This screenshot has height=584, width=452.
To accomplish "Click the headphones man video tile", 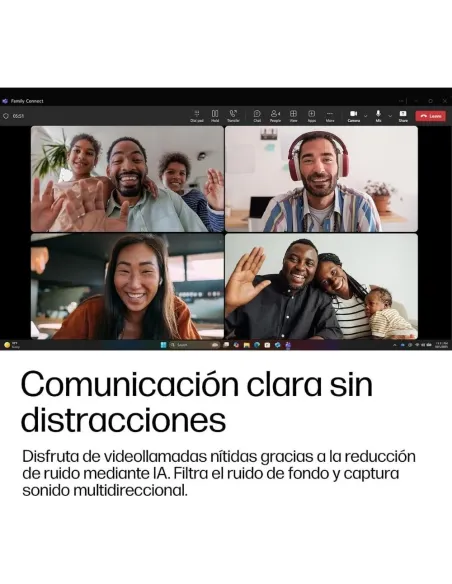I will [x=321, y=179].
